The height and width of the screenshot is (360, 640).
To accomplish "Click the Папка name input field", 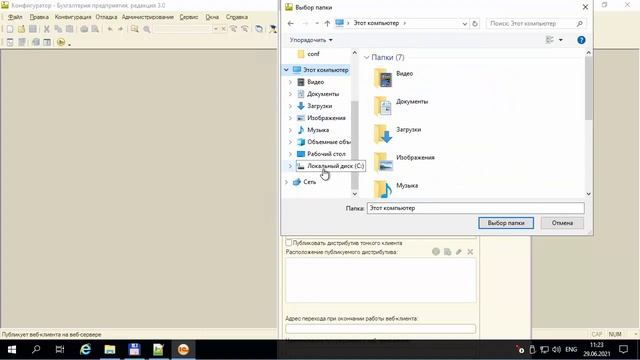I will click(476, 208).
